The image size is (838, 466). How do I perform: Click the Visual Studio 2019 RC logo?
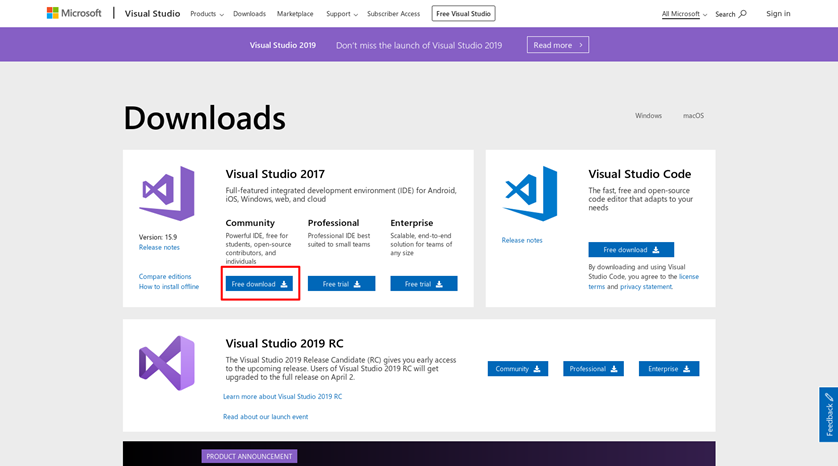167,363
